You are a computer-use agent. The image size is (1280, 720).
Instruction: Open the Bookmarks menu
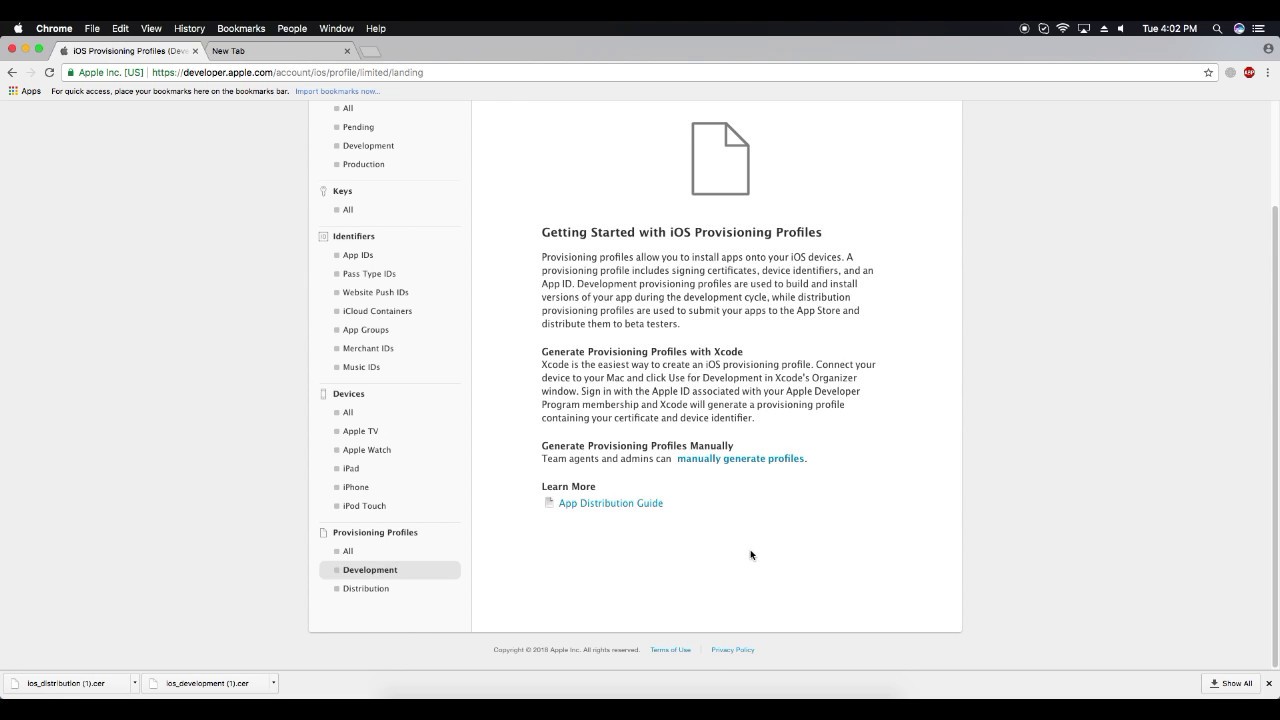241,28
